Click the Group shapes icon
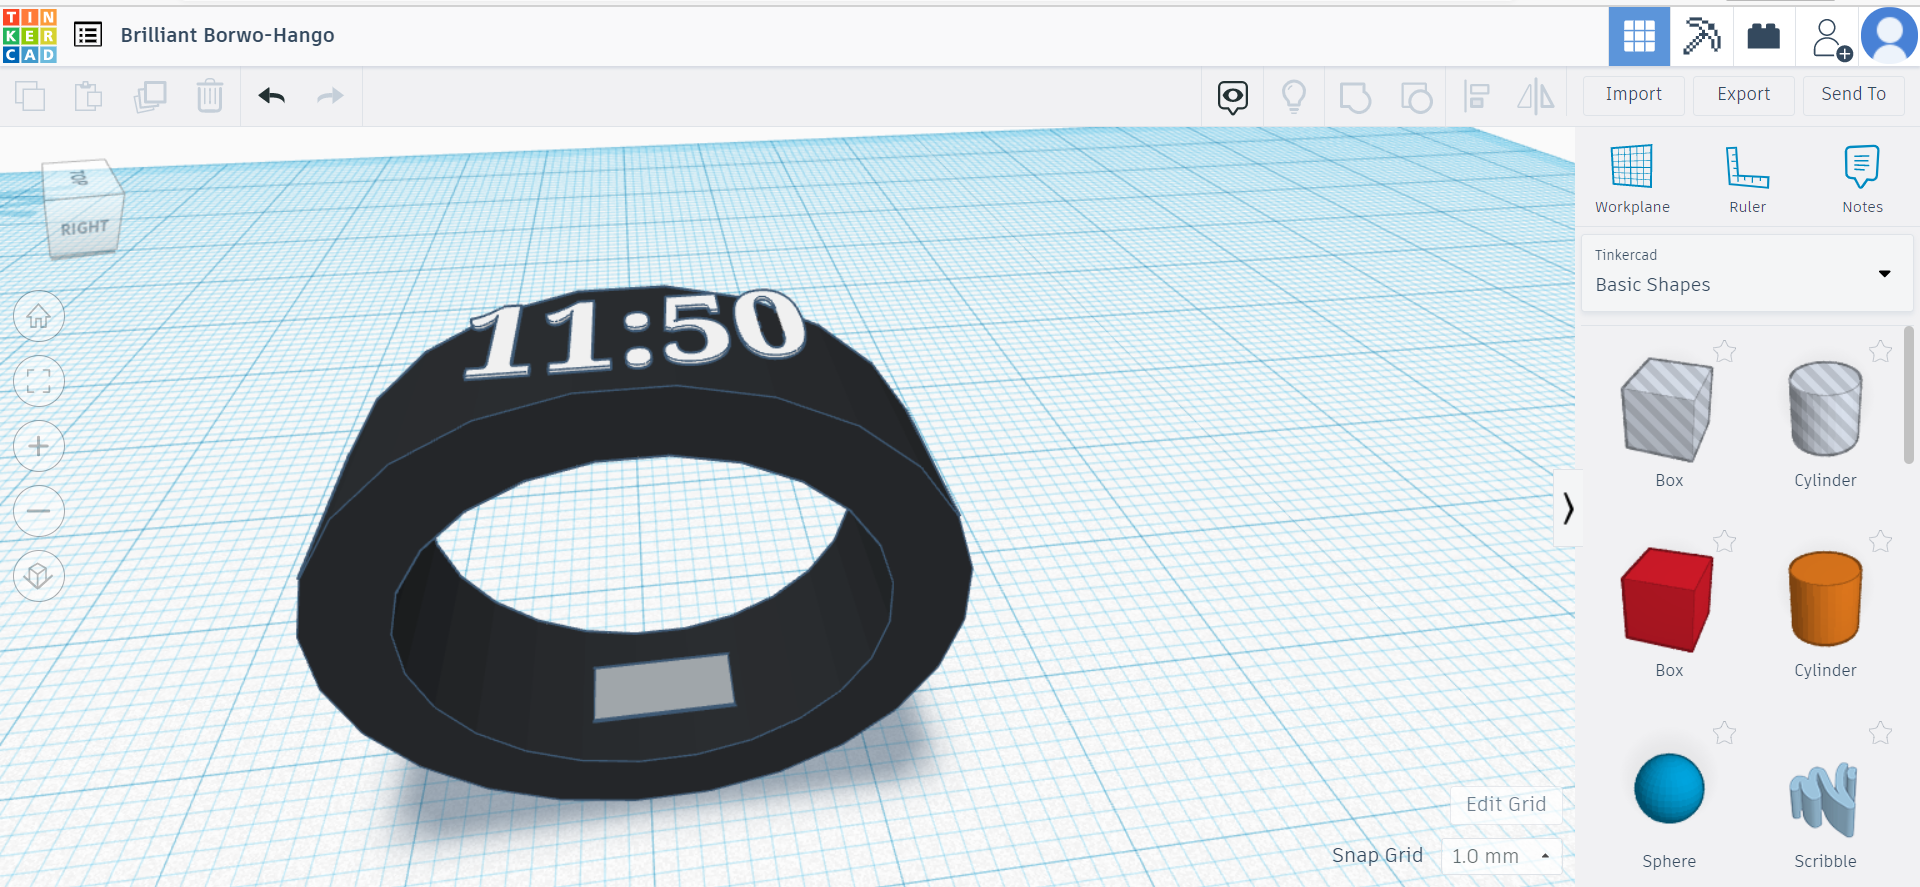This screenshot has width=1920, height=887. click(1355, 97)
